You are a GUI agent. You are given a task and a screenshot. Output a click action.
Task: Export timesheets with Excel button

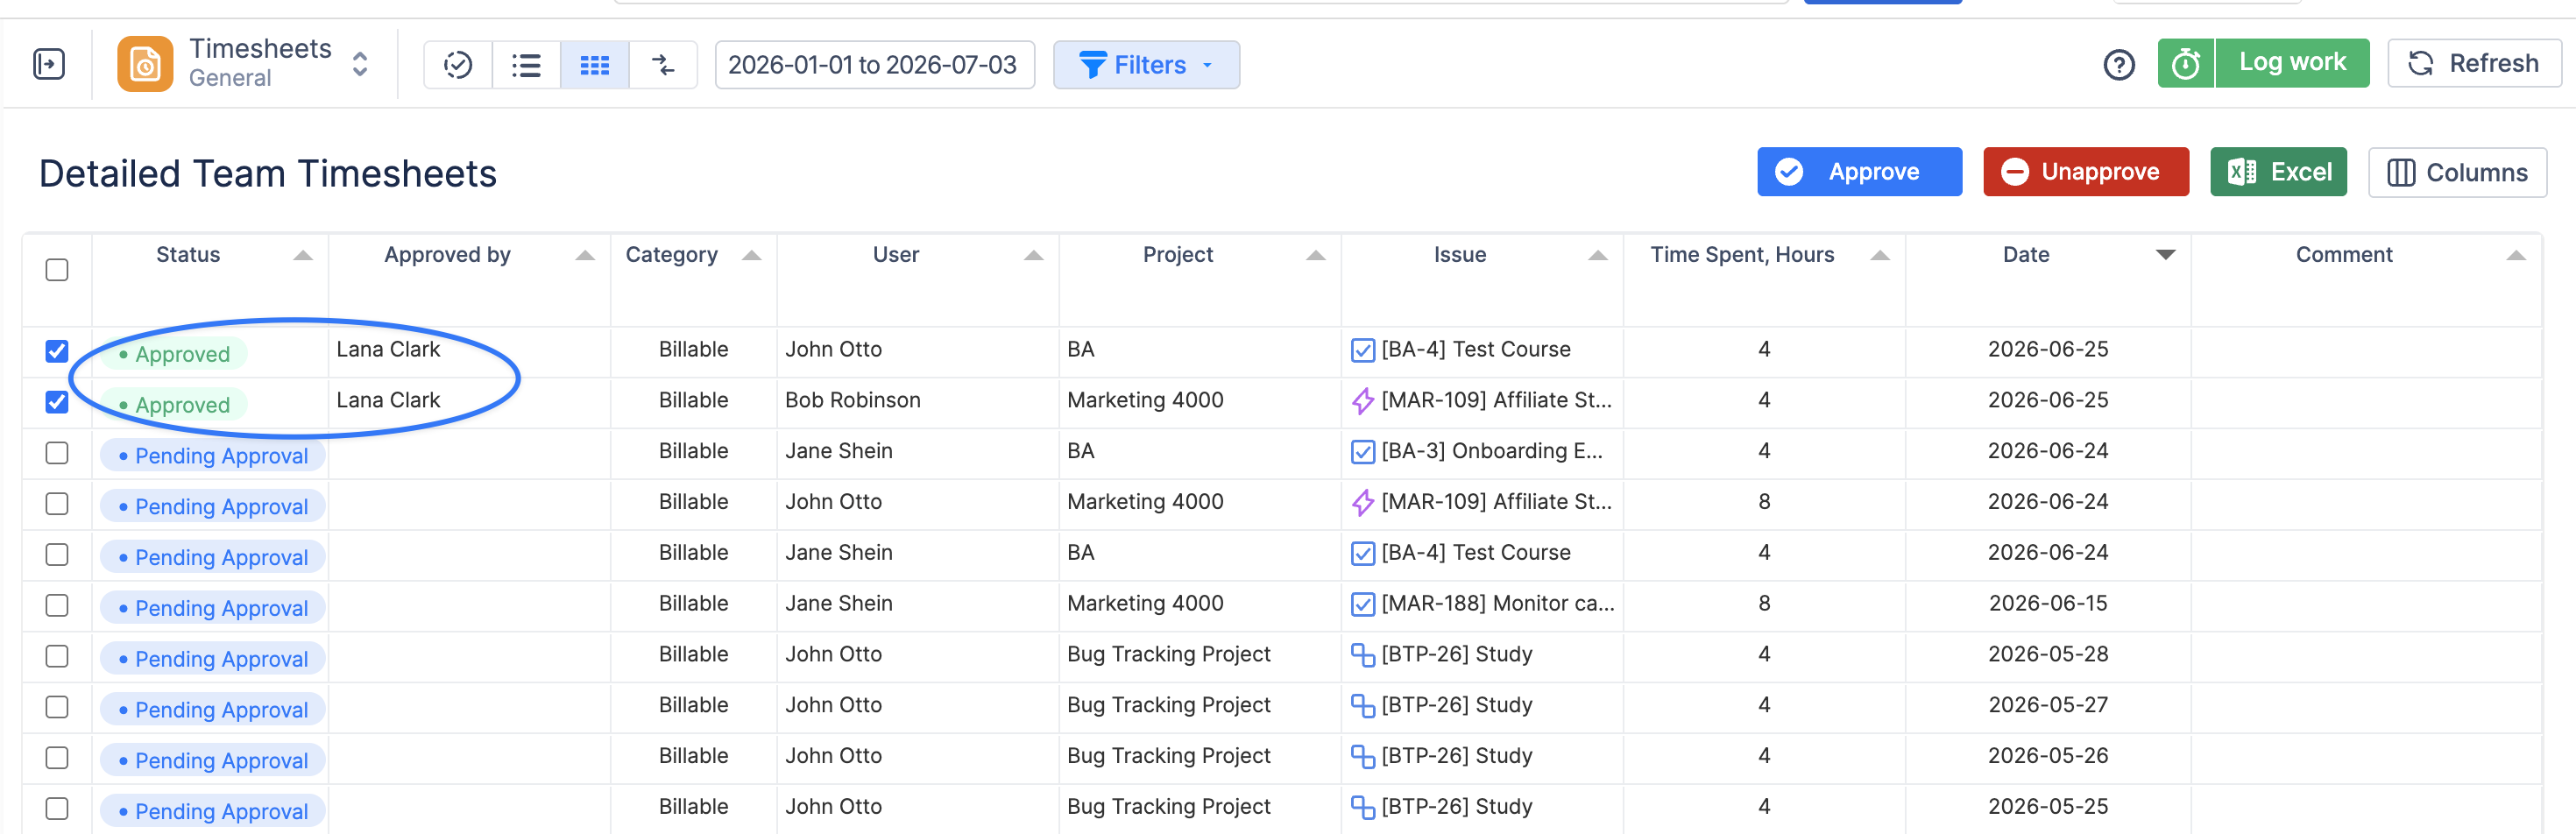point(2278,172)
